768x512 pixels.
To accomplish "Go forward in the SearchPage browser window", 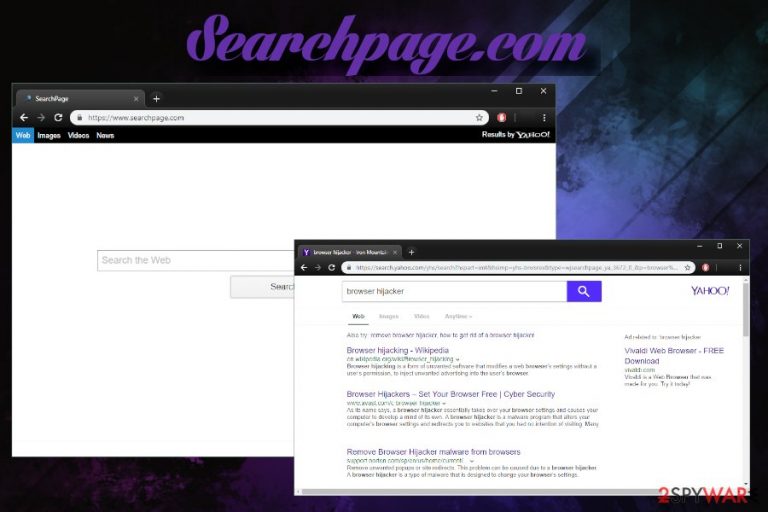I will pos(41,118).
